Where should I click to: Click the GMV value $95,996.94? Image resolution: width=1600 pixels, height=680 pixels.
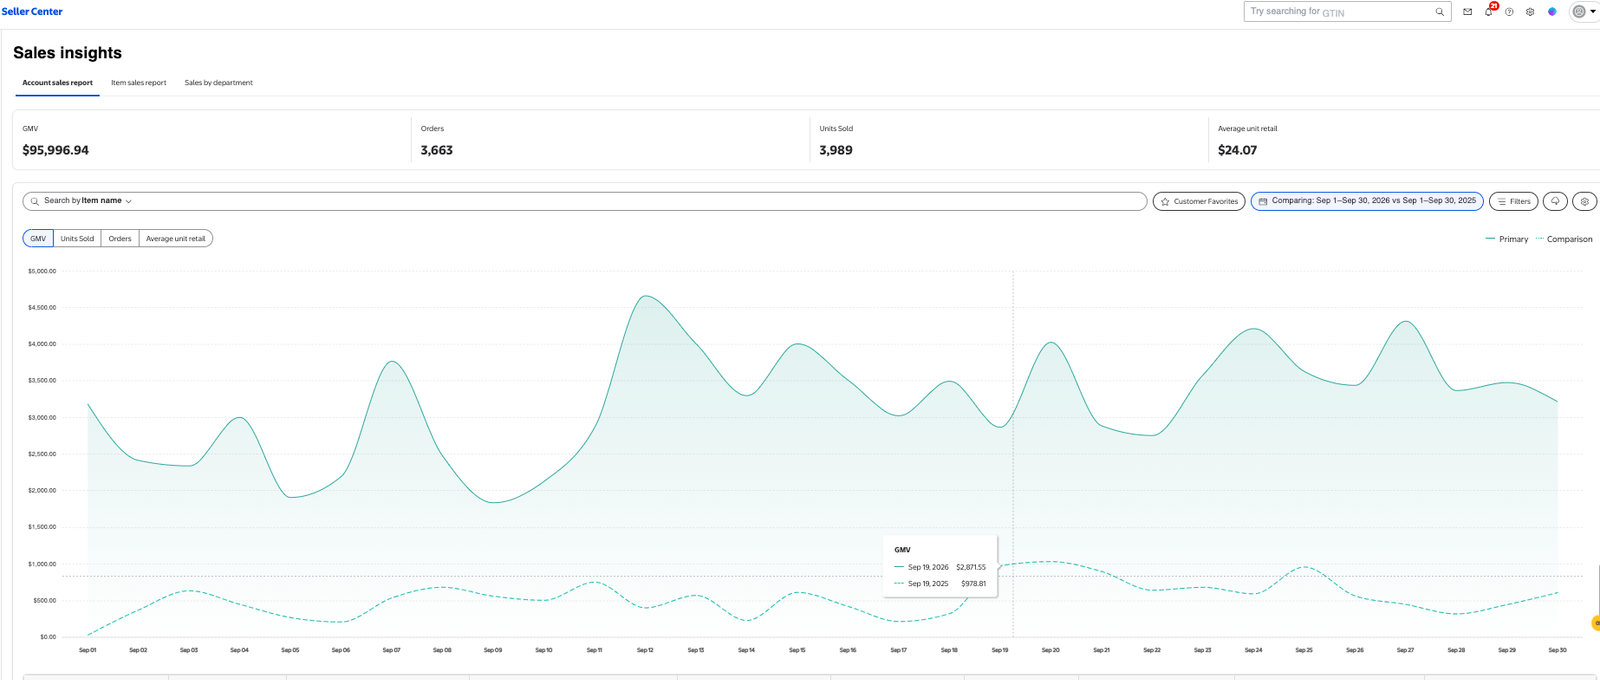tap(56, 150)
